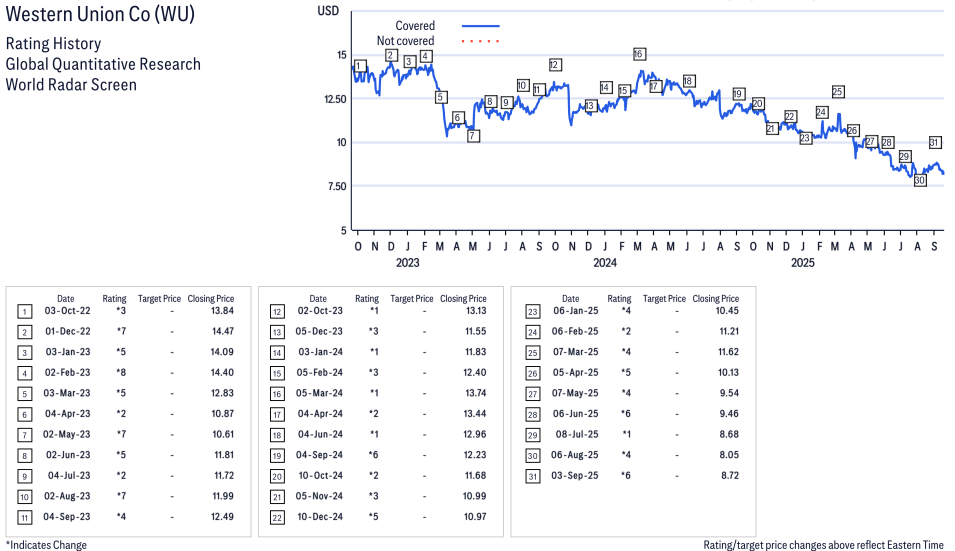Click the closing price 11.99
This screenshot has height=551, width=955.
pyautogui.click(x=223, y=496)
